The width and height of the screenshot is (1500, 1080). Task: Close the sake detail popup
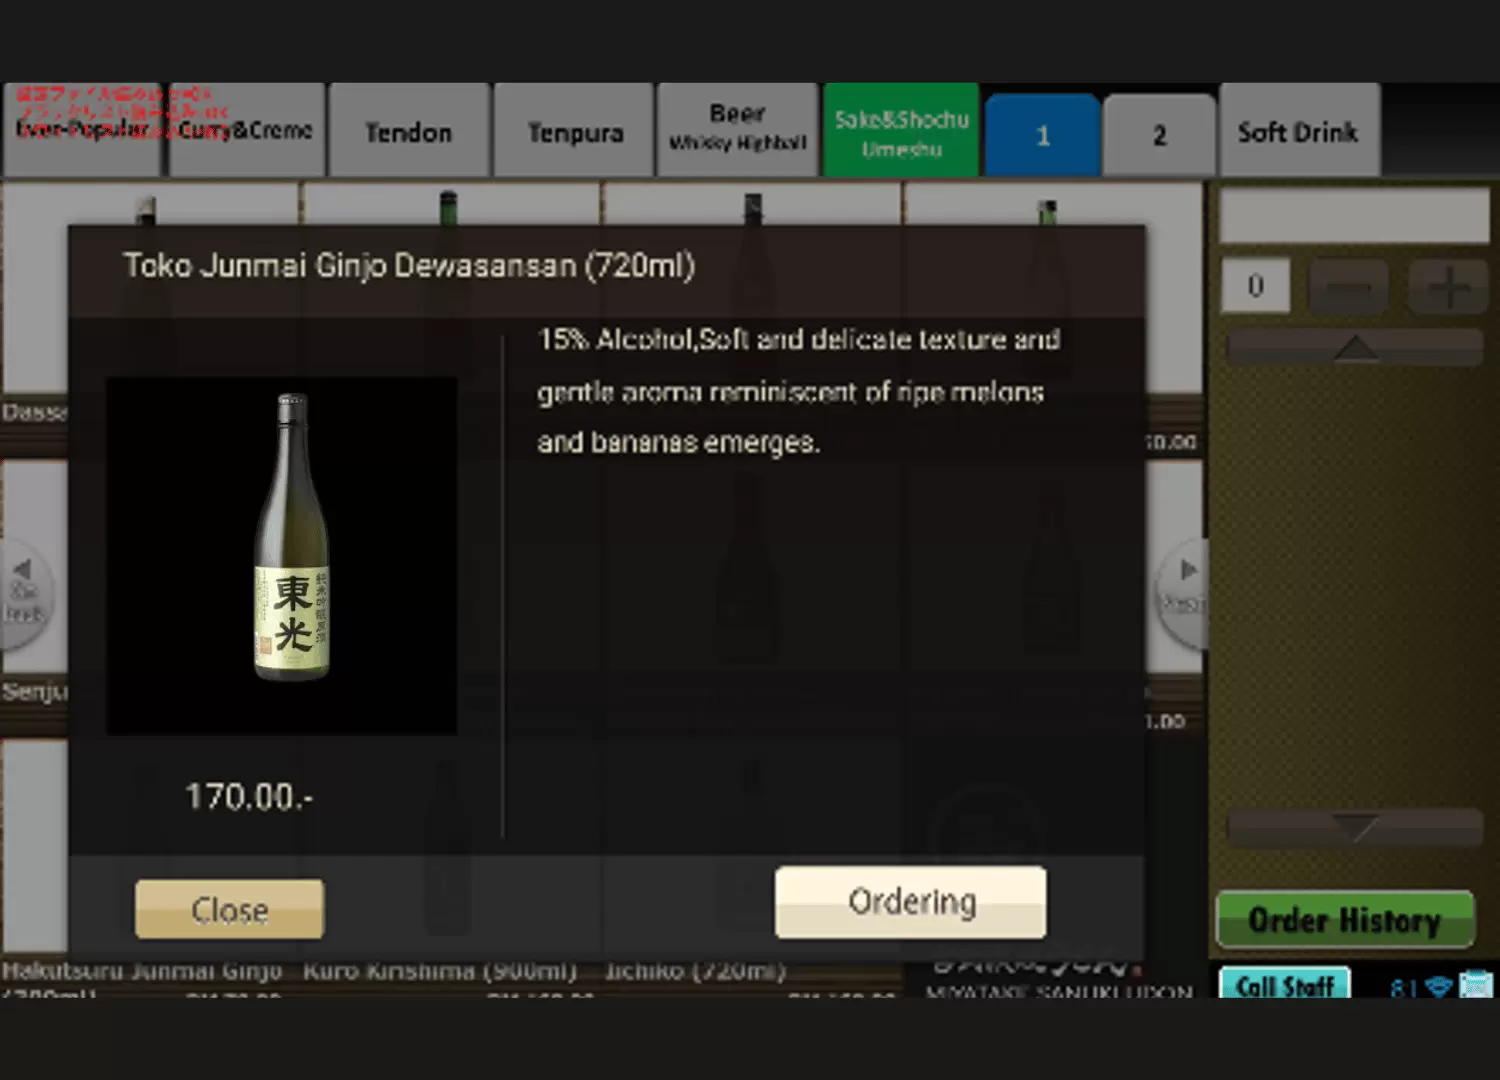pos(229,909)
